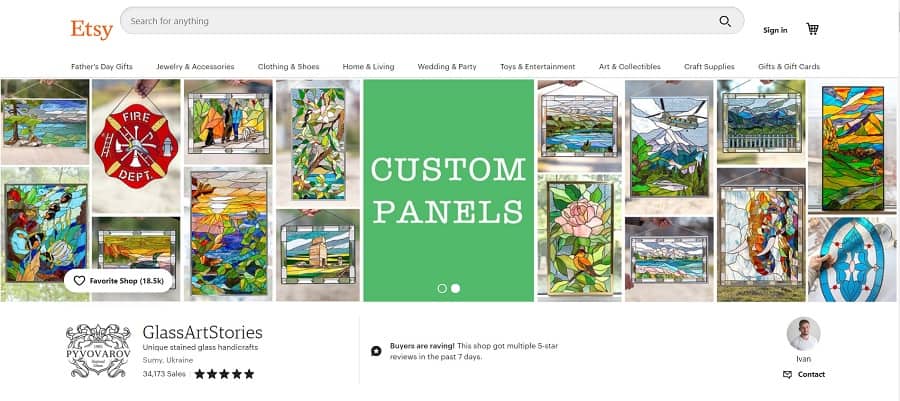Open the Fire Dept. stained glass thumbnail

click(136, 146)
